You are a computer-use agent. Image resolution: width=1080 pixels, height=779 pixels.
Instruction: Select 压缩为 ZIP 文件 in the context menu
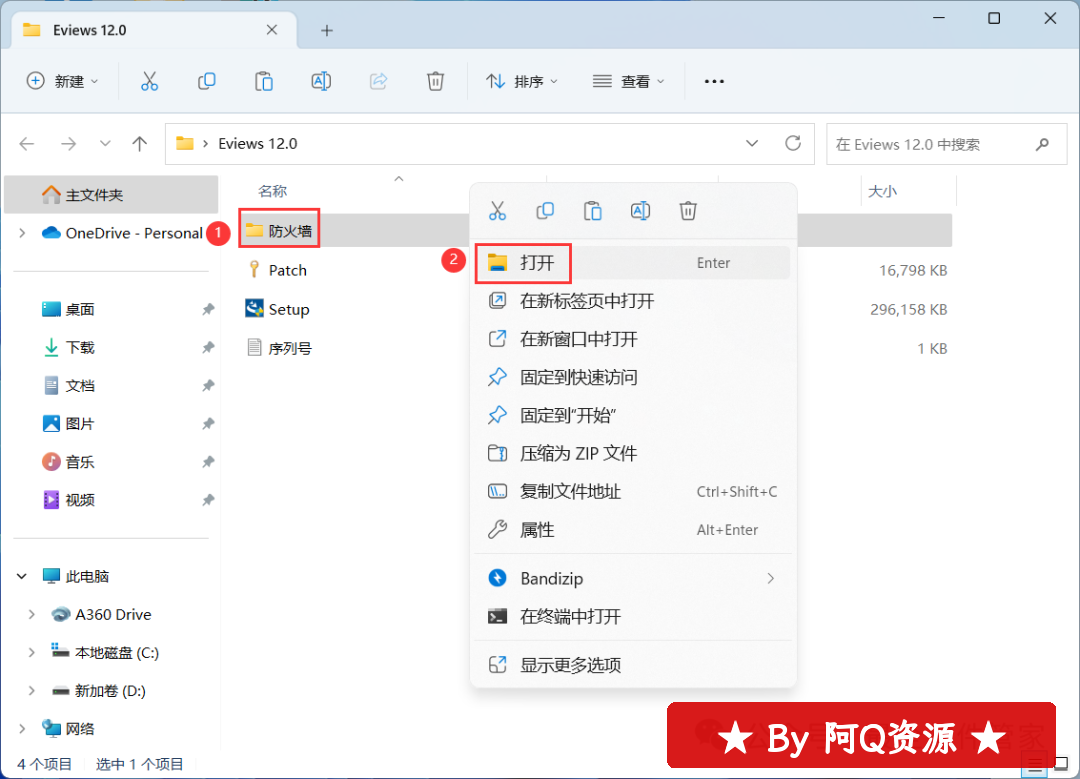pyautogui.click(x=578, y=454)
